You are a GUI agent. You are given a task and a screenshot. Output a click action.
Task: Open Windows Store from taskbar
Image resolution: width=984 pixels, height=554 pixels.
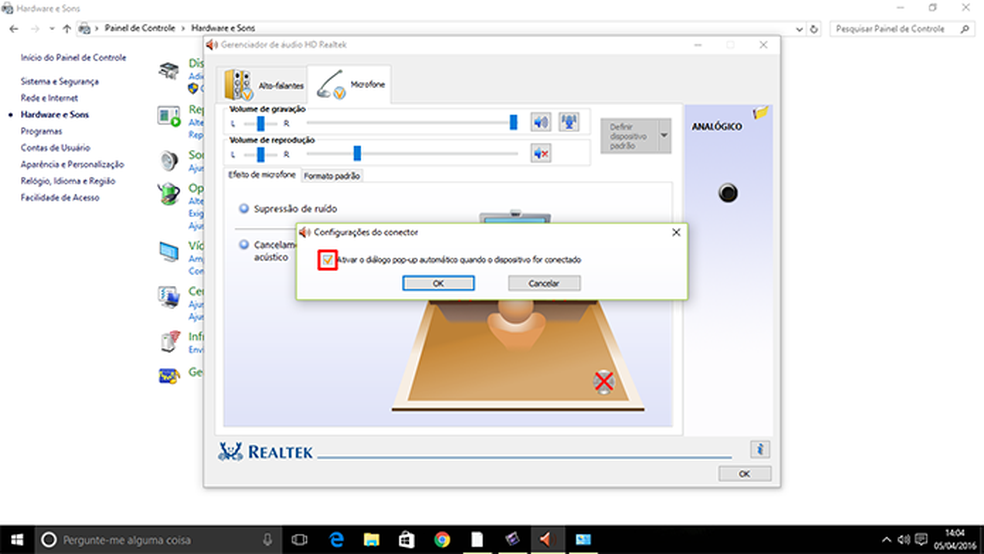pyautogui.click(x=407, y=540)
